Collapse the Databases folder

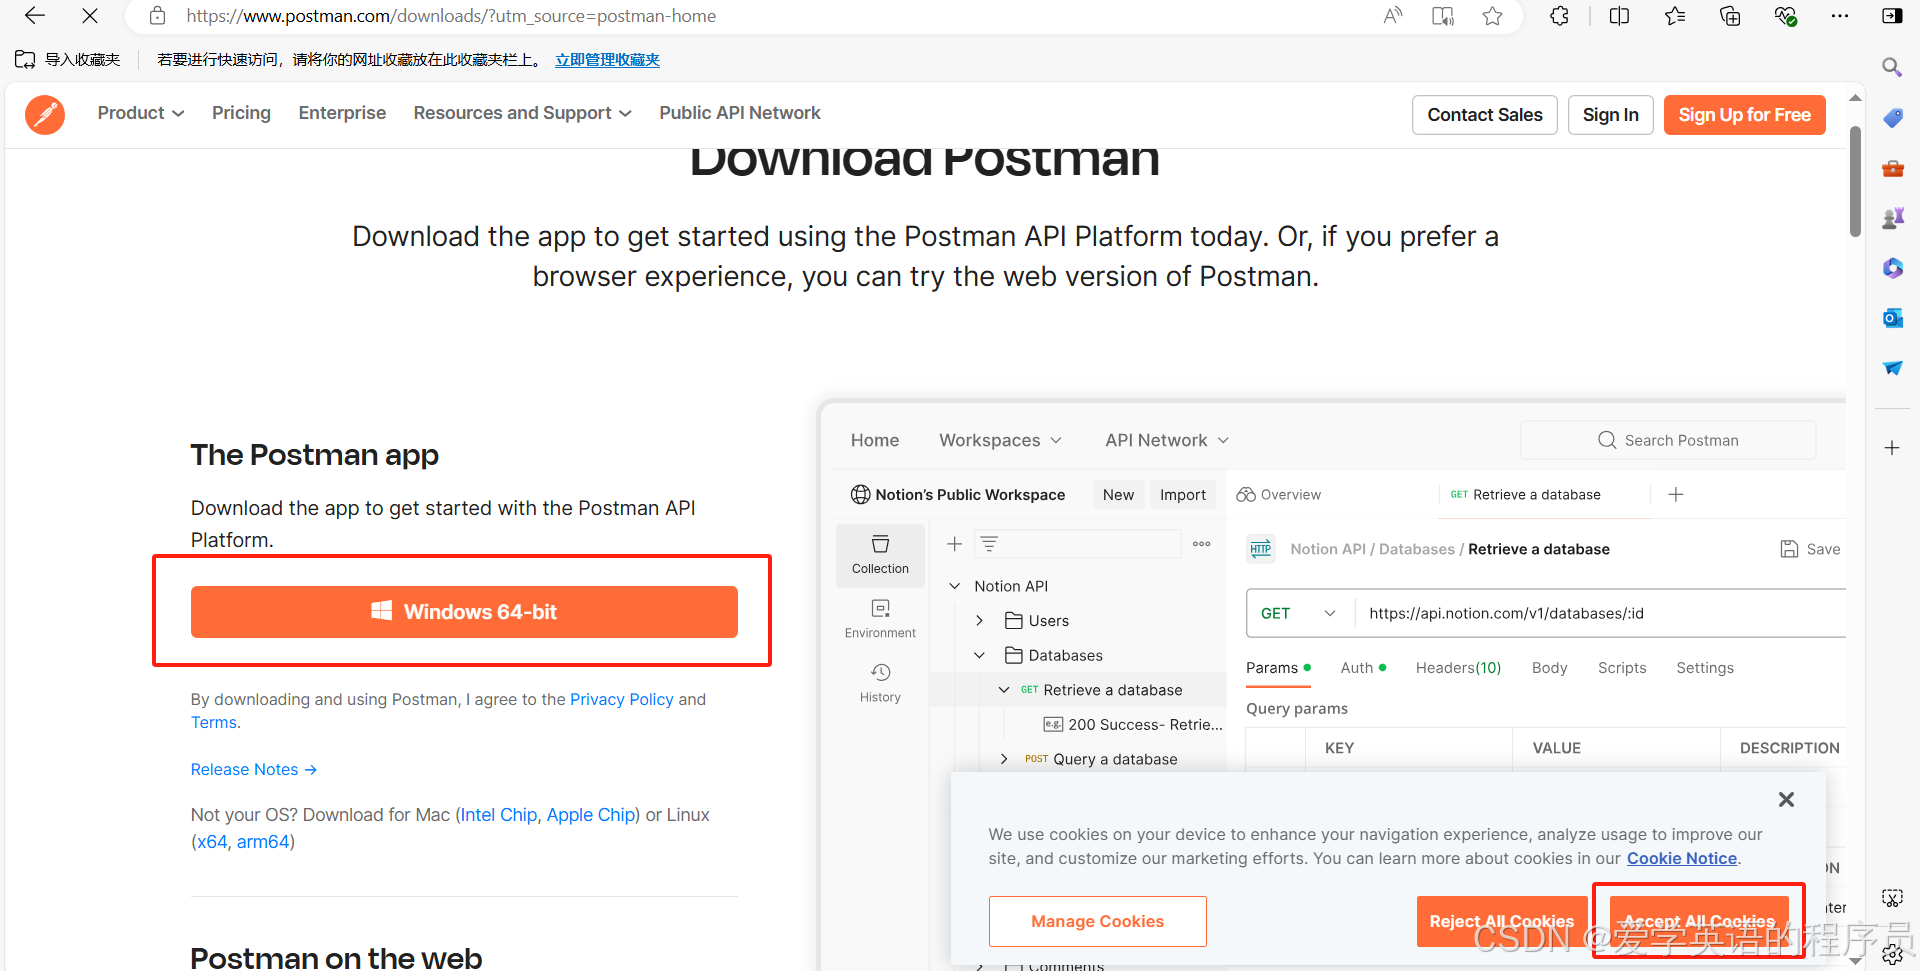[x=980, y=655]
